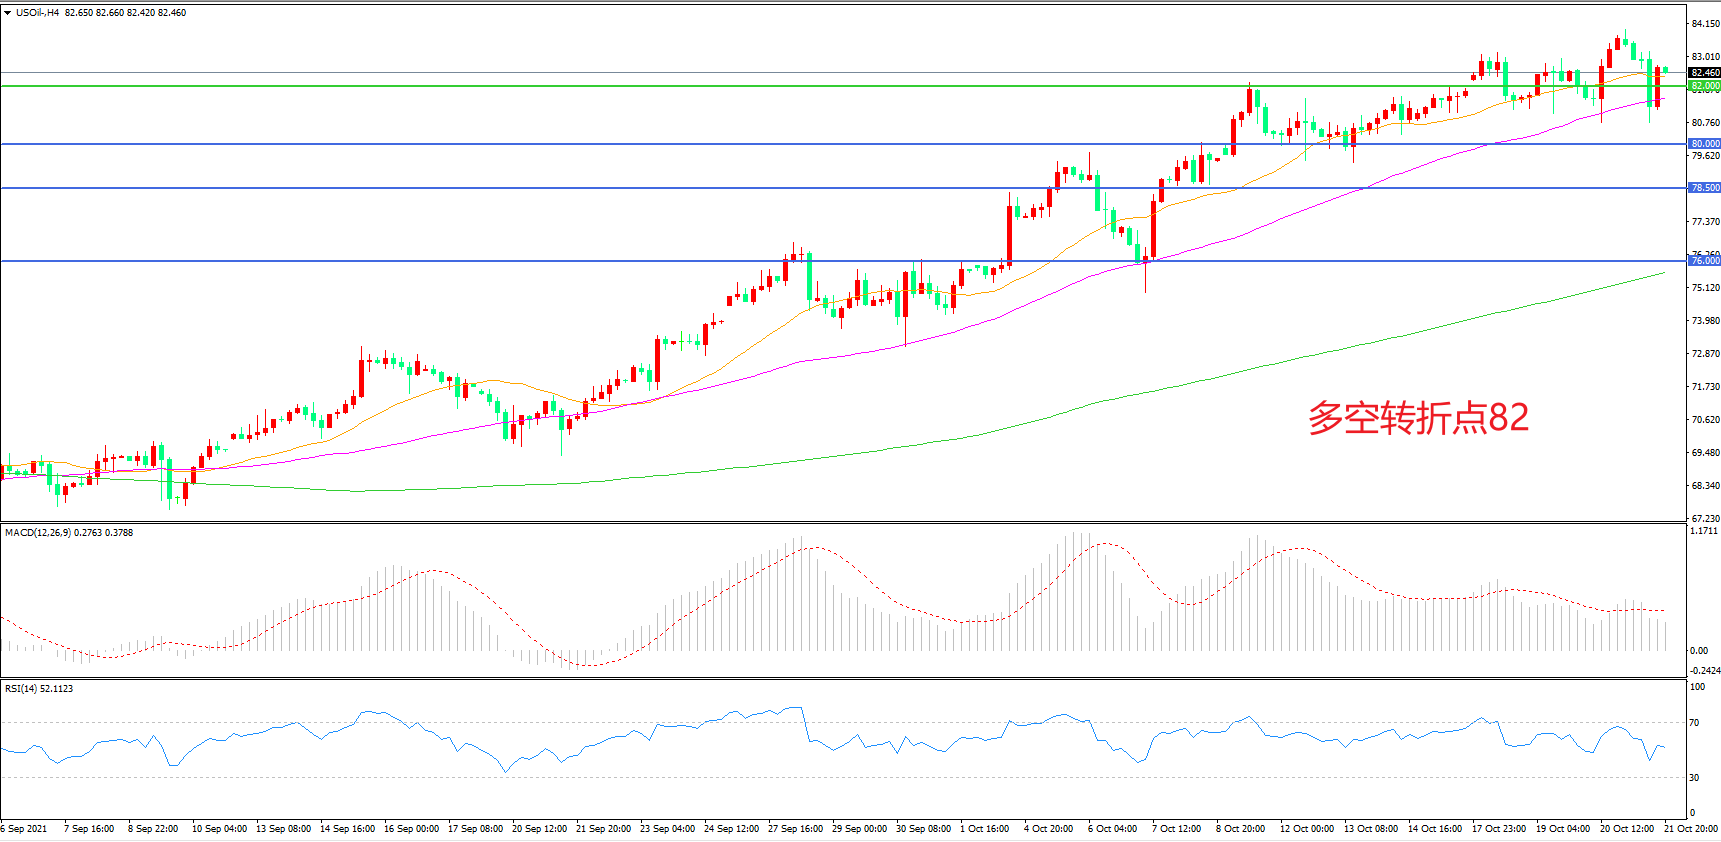1721x842 pixels.
Task: Click the 1.1711 MACD scale maximum label
Action: (1703, 531)
